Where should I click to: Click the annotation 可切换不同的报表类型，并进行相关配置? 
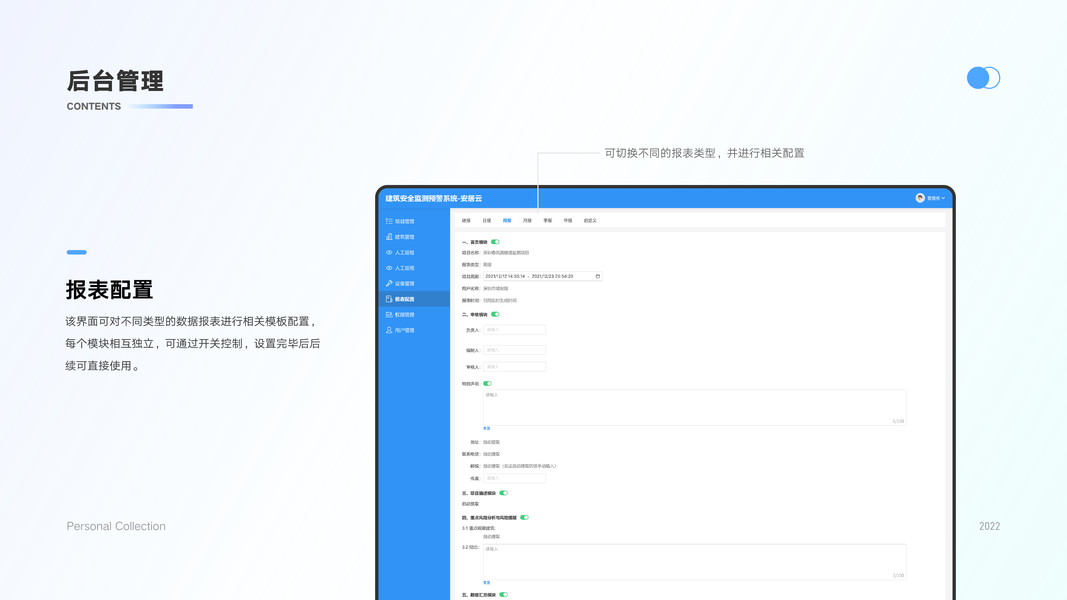704,153
